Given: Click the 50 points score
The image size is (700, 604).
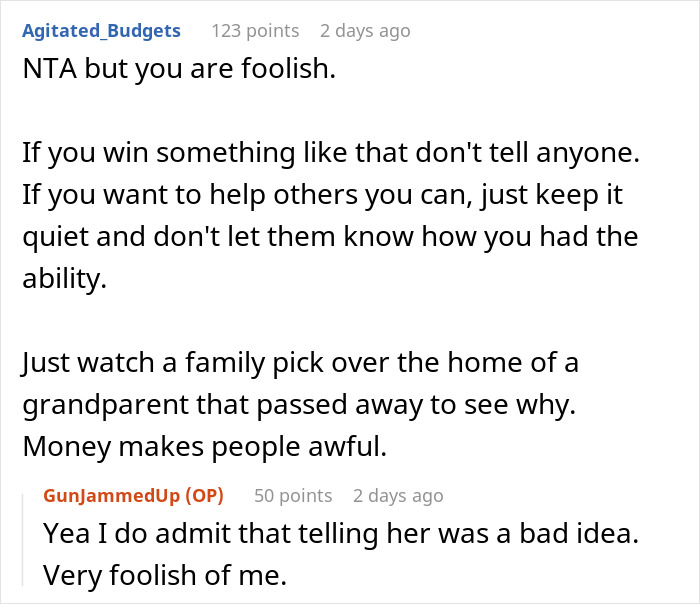Looking at the screenshot, I should point(293,495).
